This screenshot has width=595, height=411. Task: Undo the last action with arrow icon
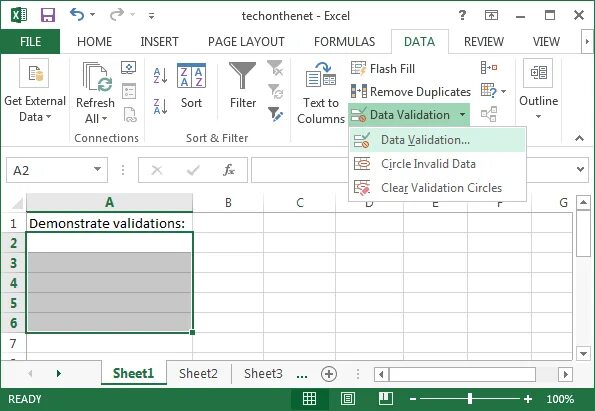[x=77, y=15]
